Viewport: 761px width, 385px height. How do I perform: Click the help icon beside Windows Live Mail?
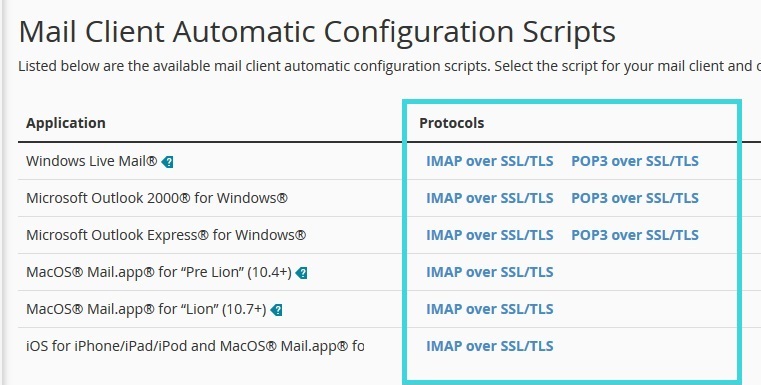point(167,162)
